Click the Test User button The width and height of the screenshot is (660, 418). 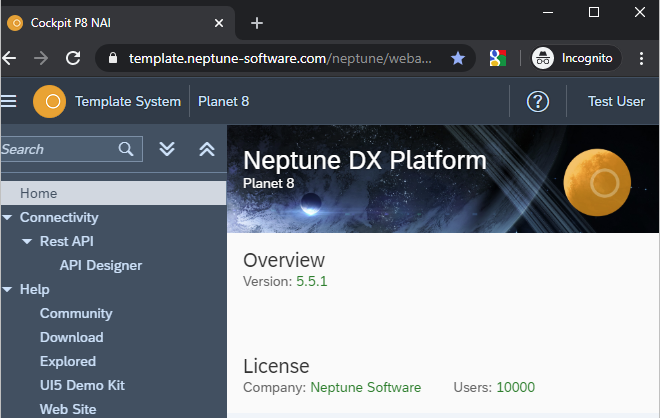(x=615, y=101)
